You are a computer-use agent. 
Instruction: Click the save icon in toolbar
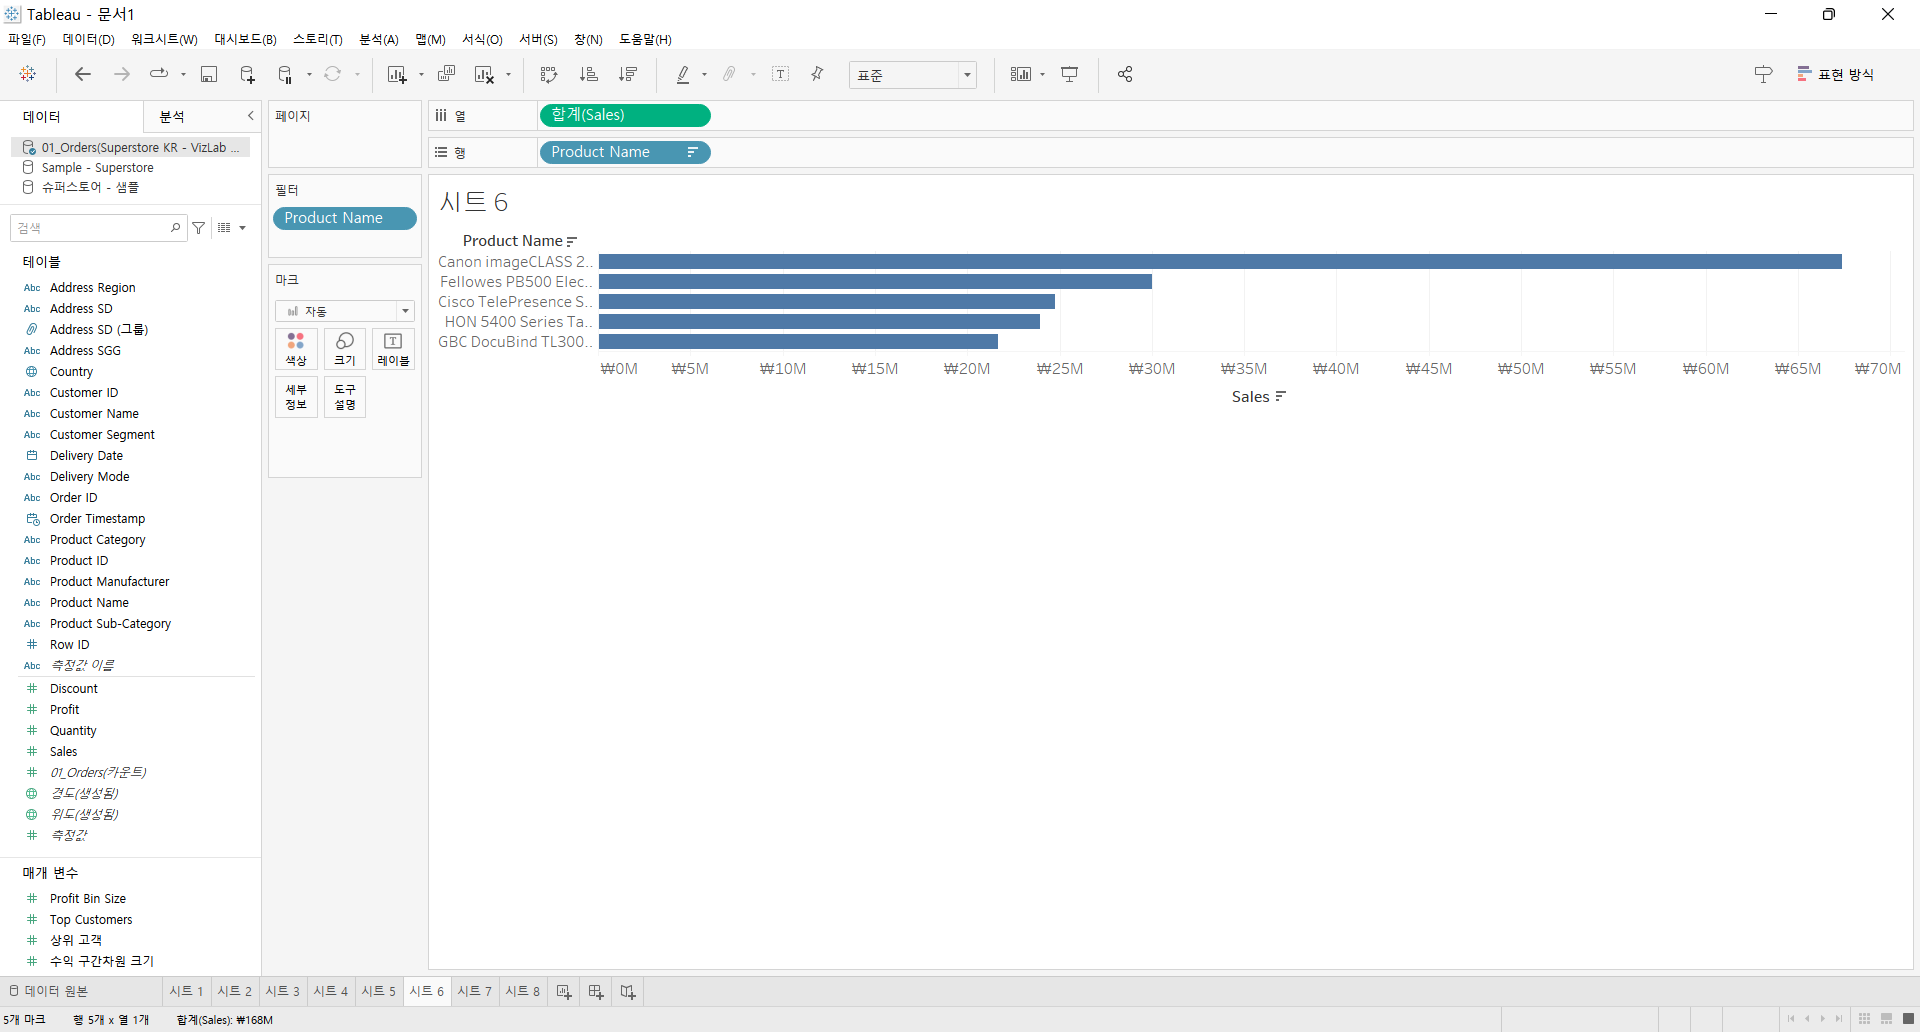(209, 74)
